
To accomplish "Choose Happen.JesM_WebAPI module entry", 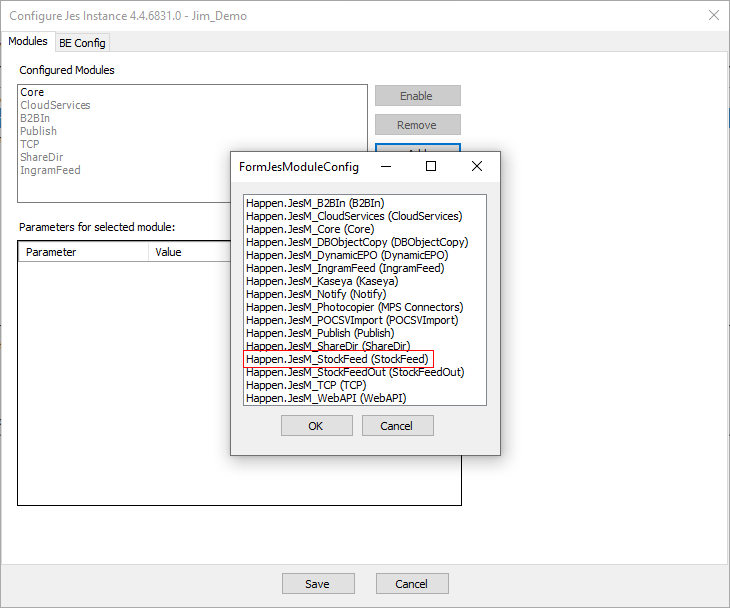I will tap(326, 398).
